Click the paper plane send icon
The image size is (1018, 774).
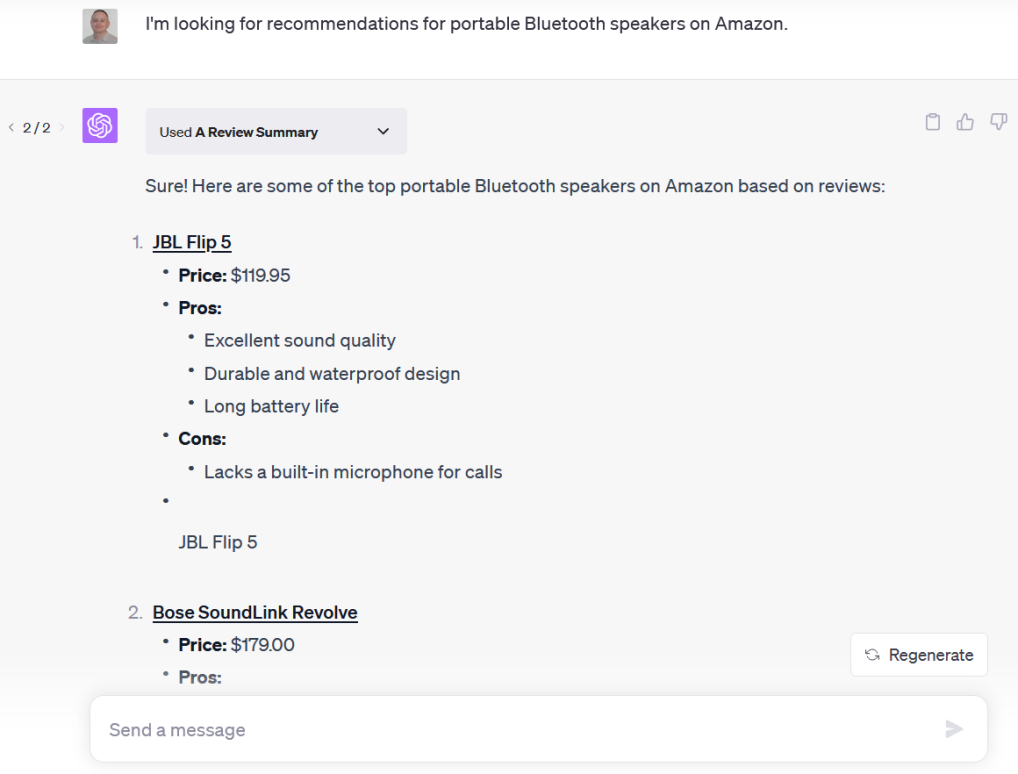[954, 729]
